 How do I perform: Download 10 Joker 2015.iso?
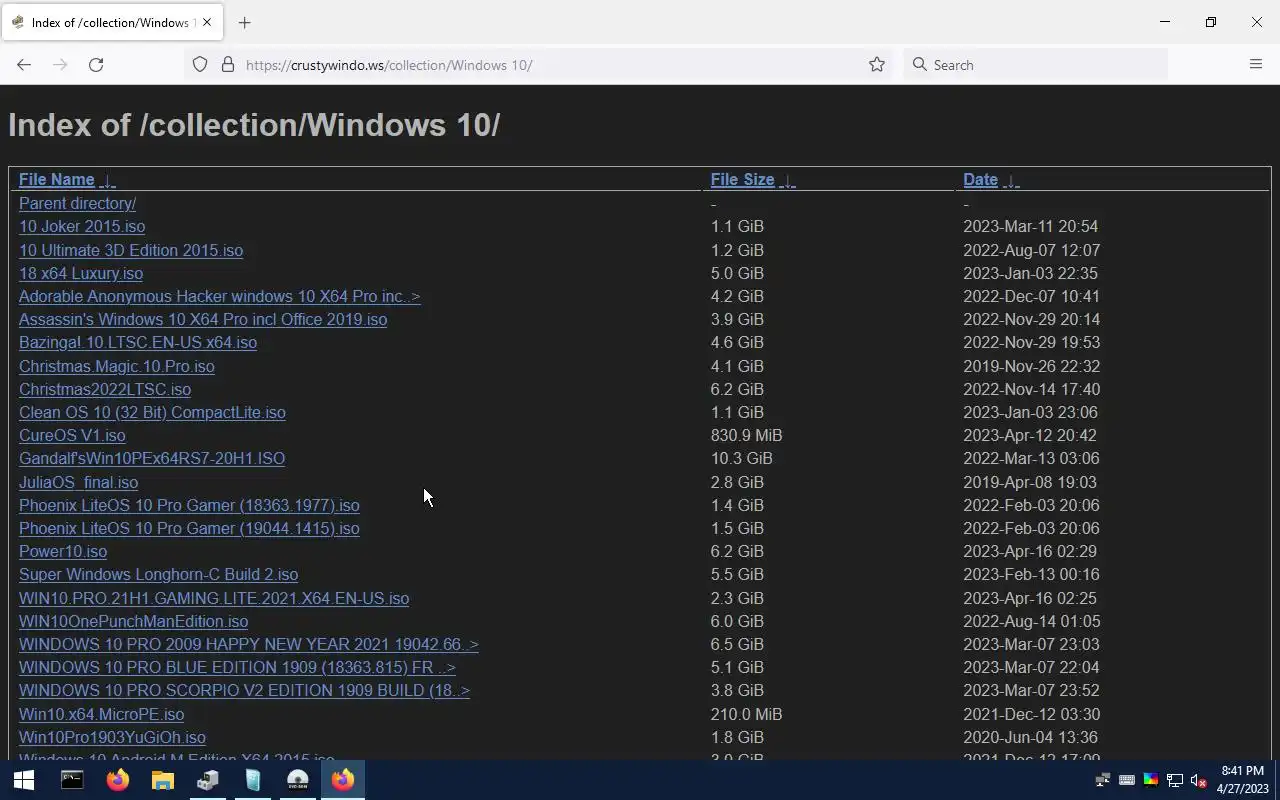point(82,226)
